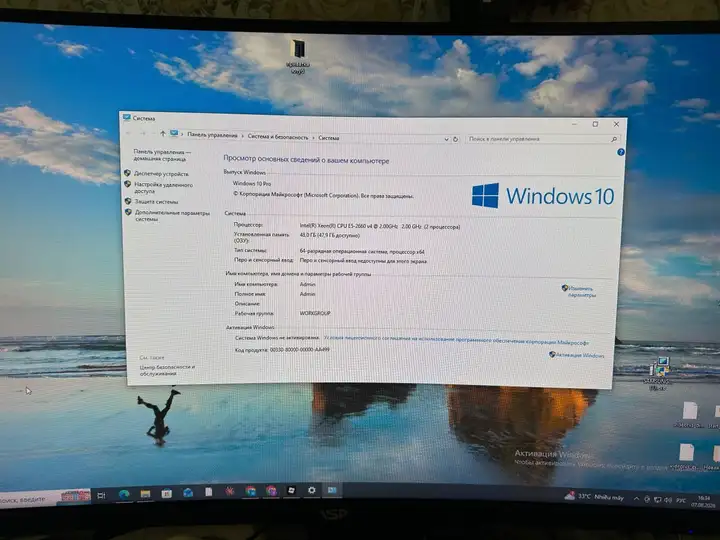Screen dimensions: 720x540
Task: Select WORKGROUP value text
Action: tap(315, 313)
